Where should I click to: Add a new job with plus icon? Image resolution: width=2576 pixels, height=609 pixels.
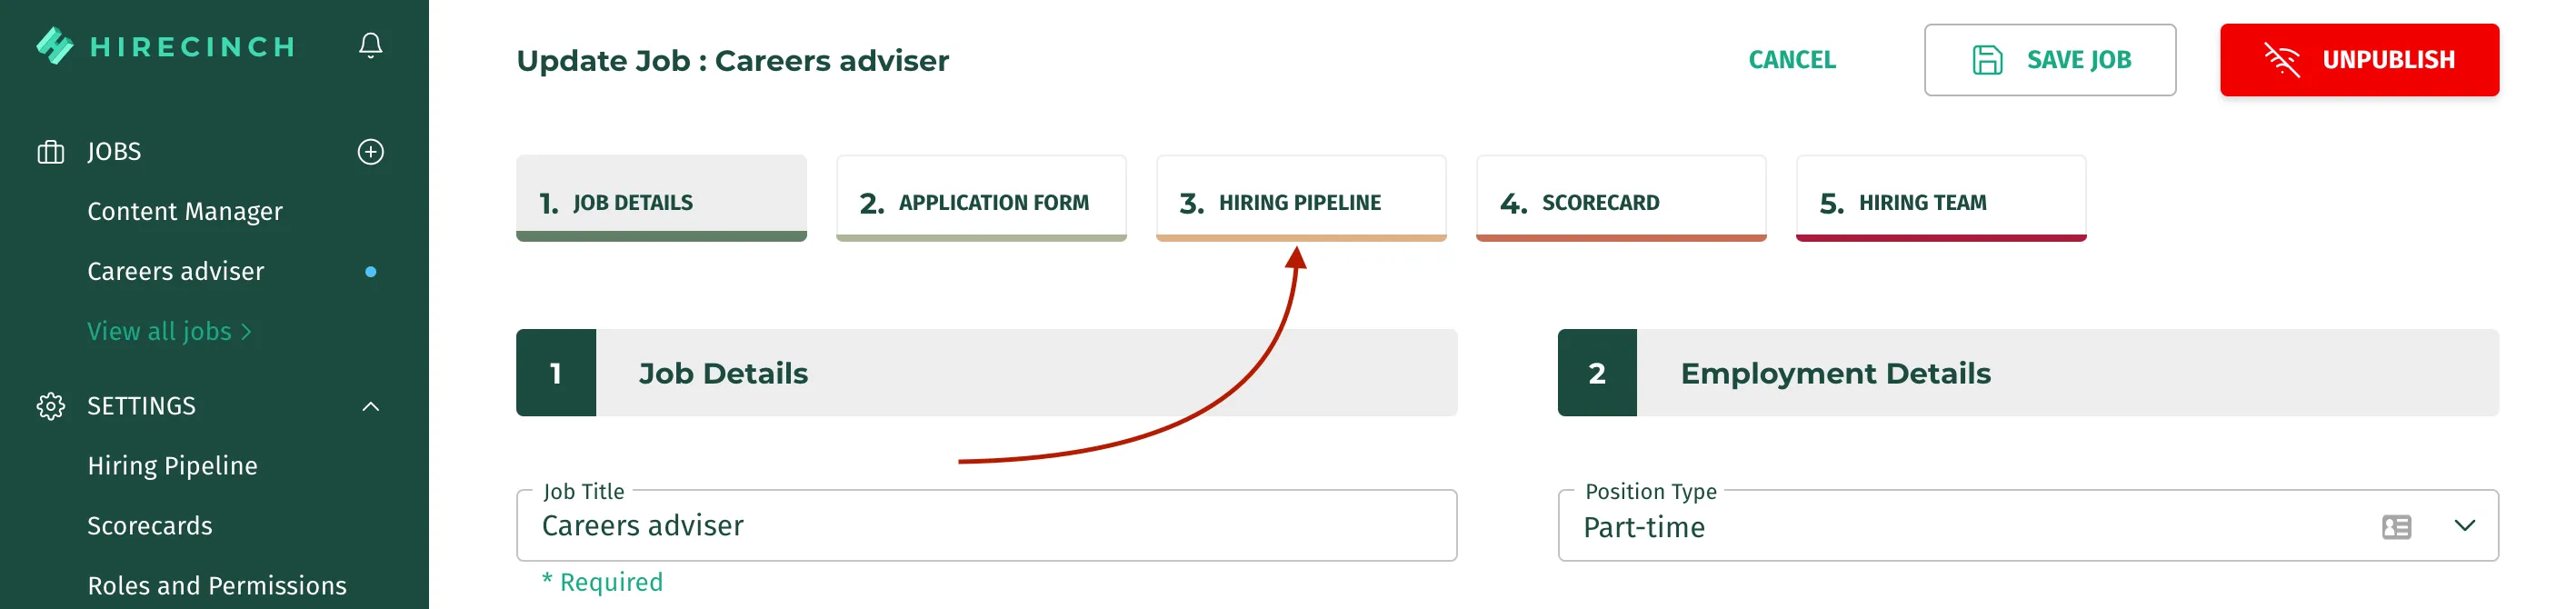coord(371,152)
